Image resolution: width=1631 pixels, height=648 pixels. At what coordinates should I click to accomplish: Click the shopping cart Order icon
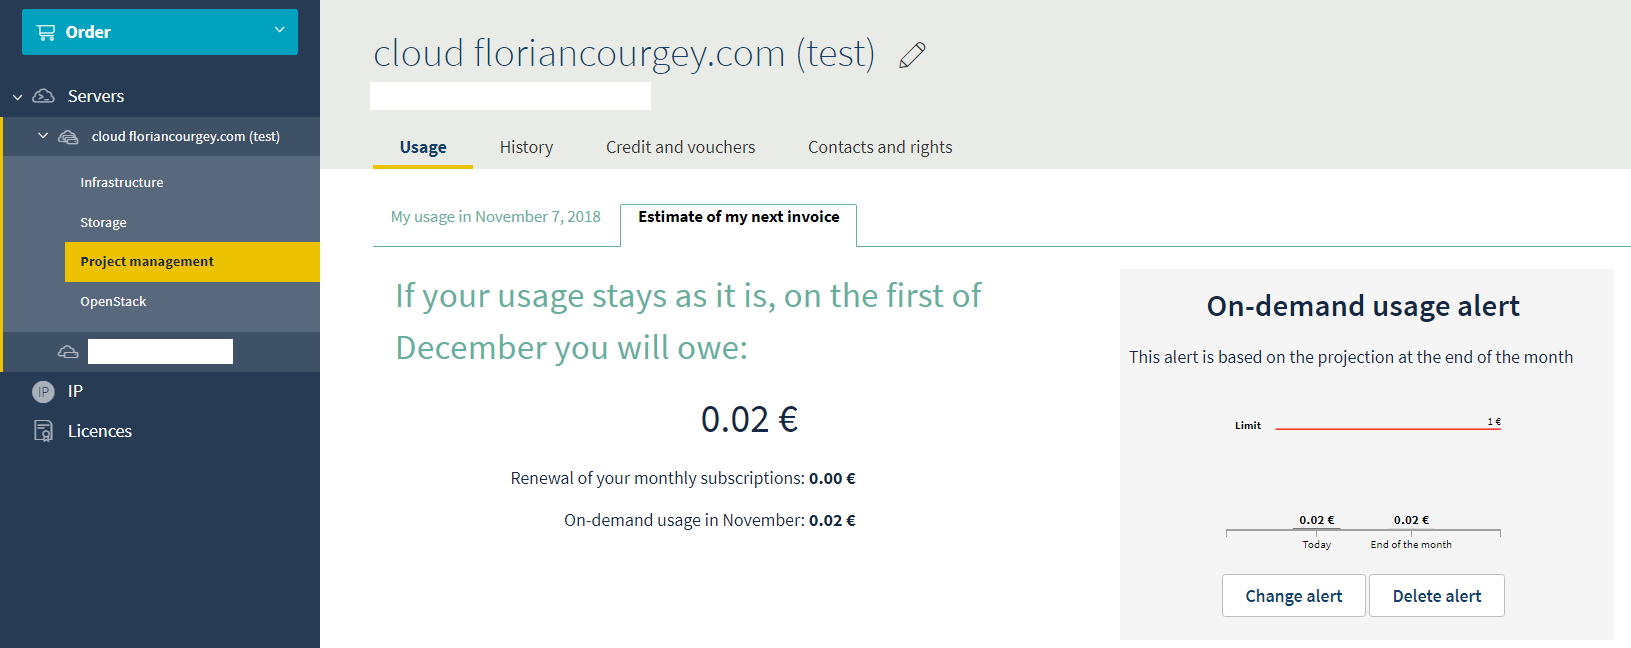pyautogui.click(x=46, y=32)
